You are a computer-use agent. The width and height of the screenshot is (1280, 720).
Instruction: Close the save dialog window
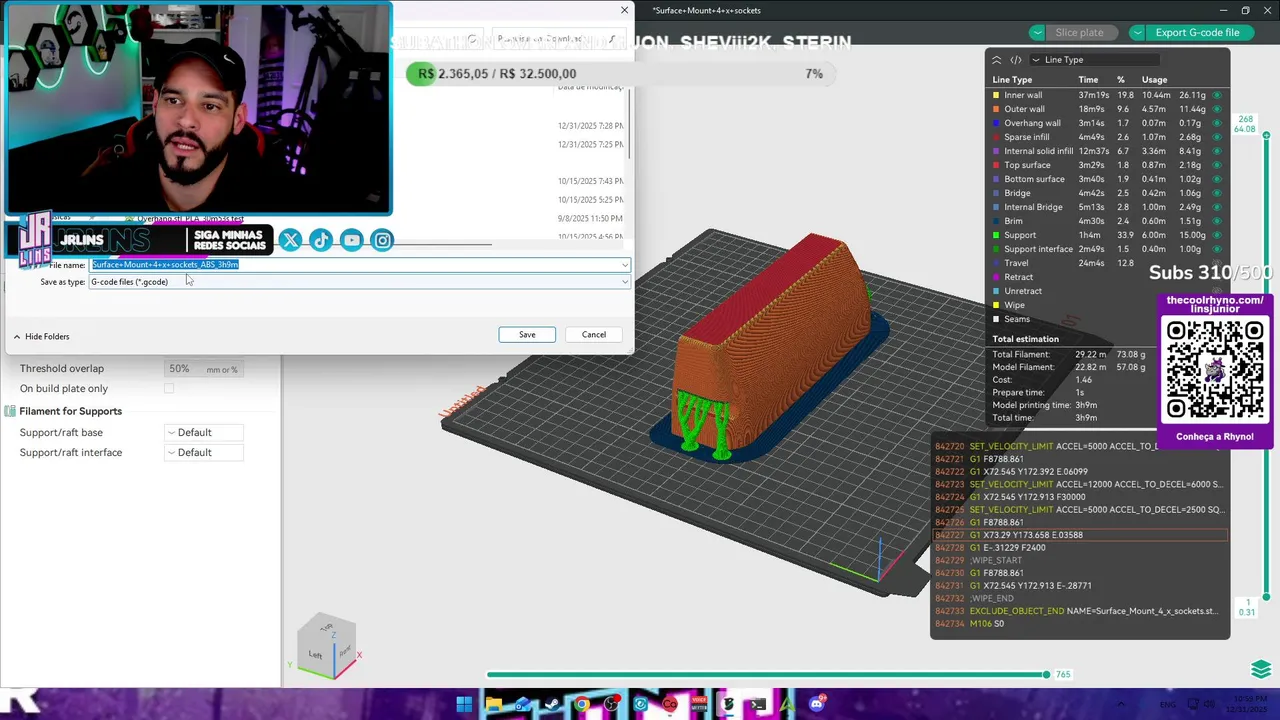(x=625, y=10)
